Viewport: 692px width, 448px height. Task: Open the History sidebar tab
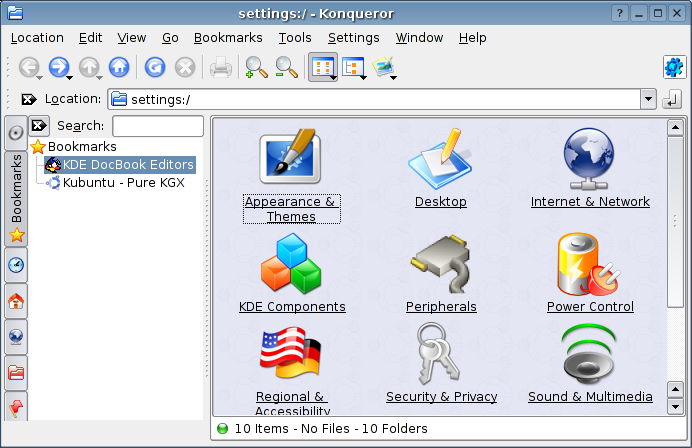[16, 265]
